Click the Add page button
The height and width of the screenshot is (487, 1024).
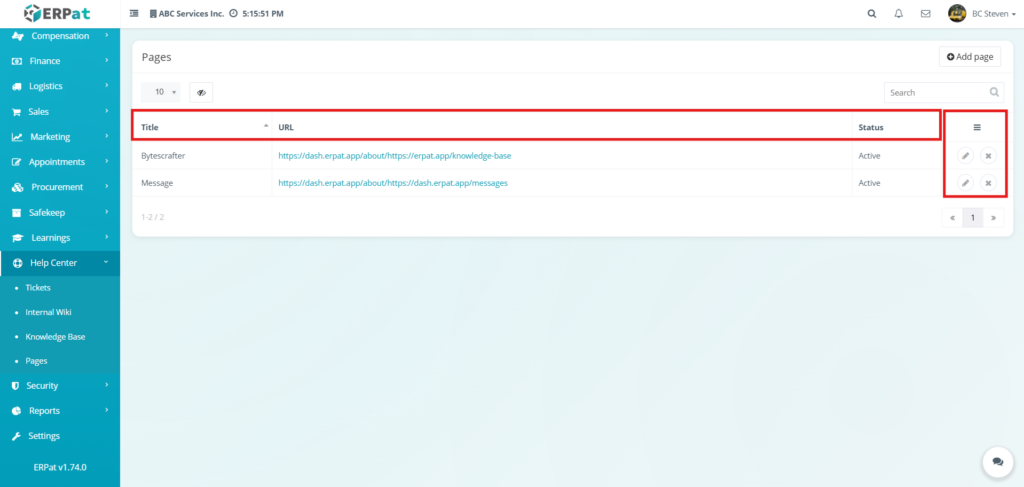969,57
